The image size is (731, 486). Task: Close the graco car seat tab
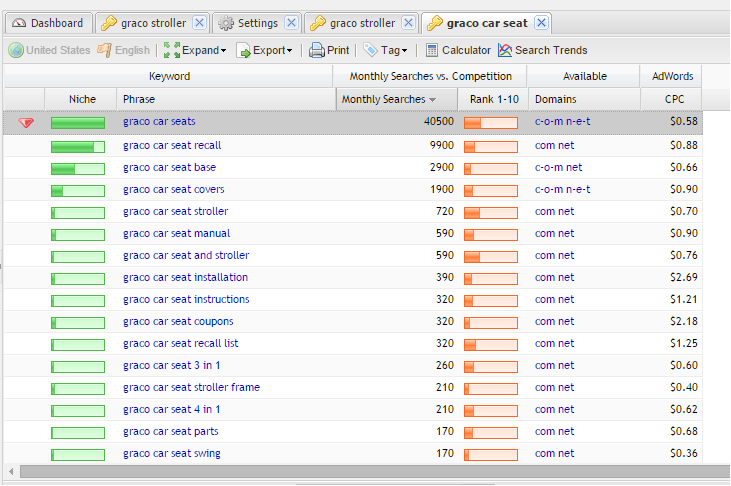point(541,22)
